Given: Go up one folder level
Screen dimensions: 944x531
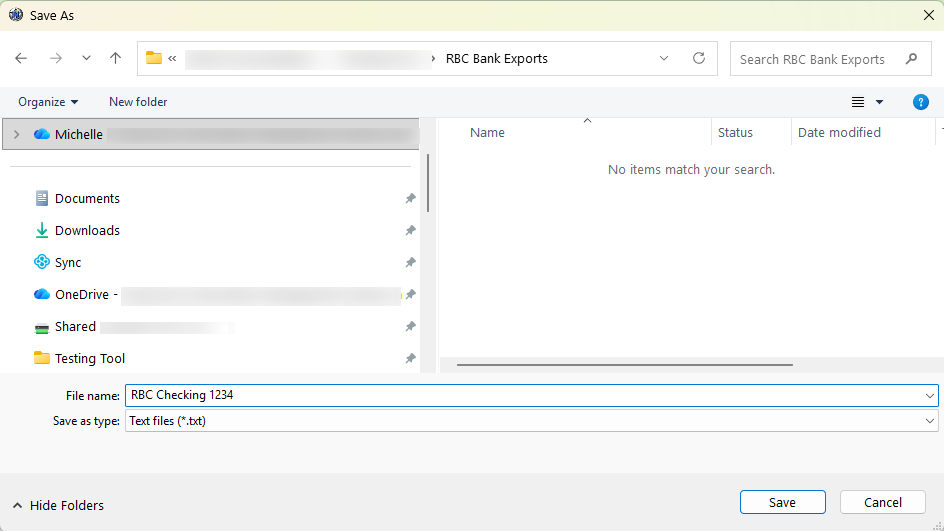Looking at the screenshot, I should (x=116, y=58).
